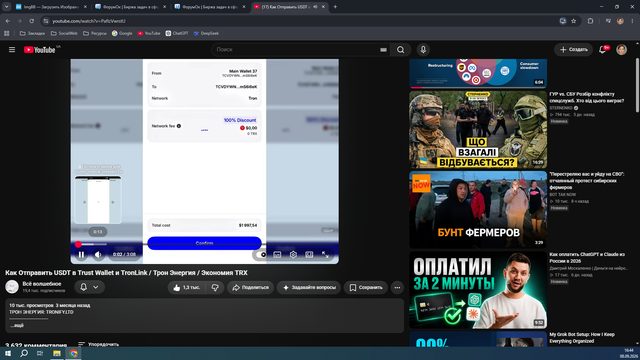Viewport: 640px width, 360px height.
Task: Open My Grok Bot Setup video title
Action: (x=582, y=338)
